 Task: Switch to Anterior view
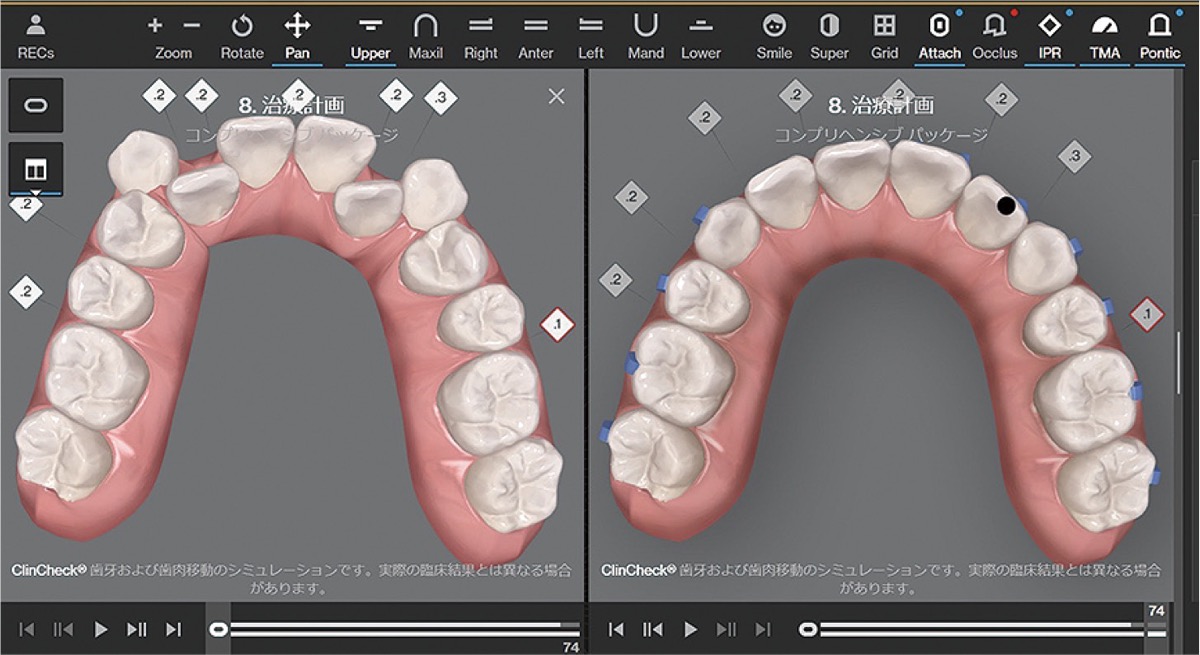[x=536, y=35]
